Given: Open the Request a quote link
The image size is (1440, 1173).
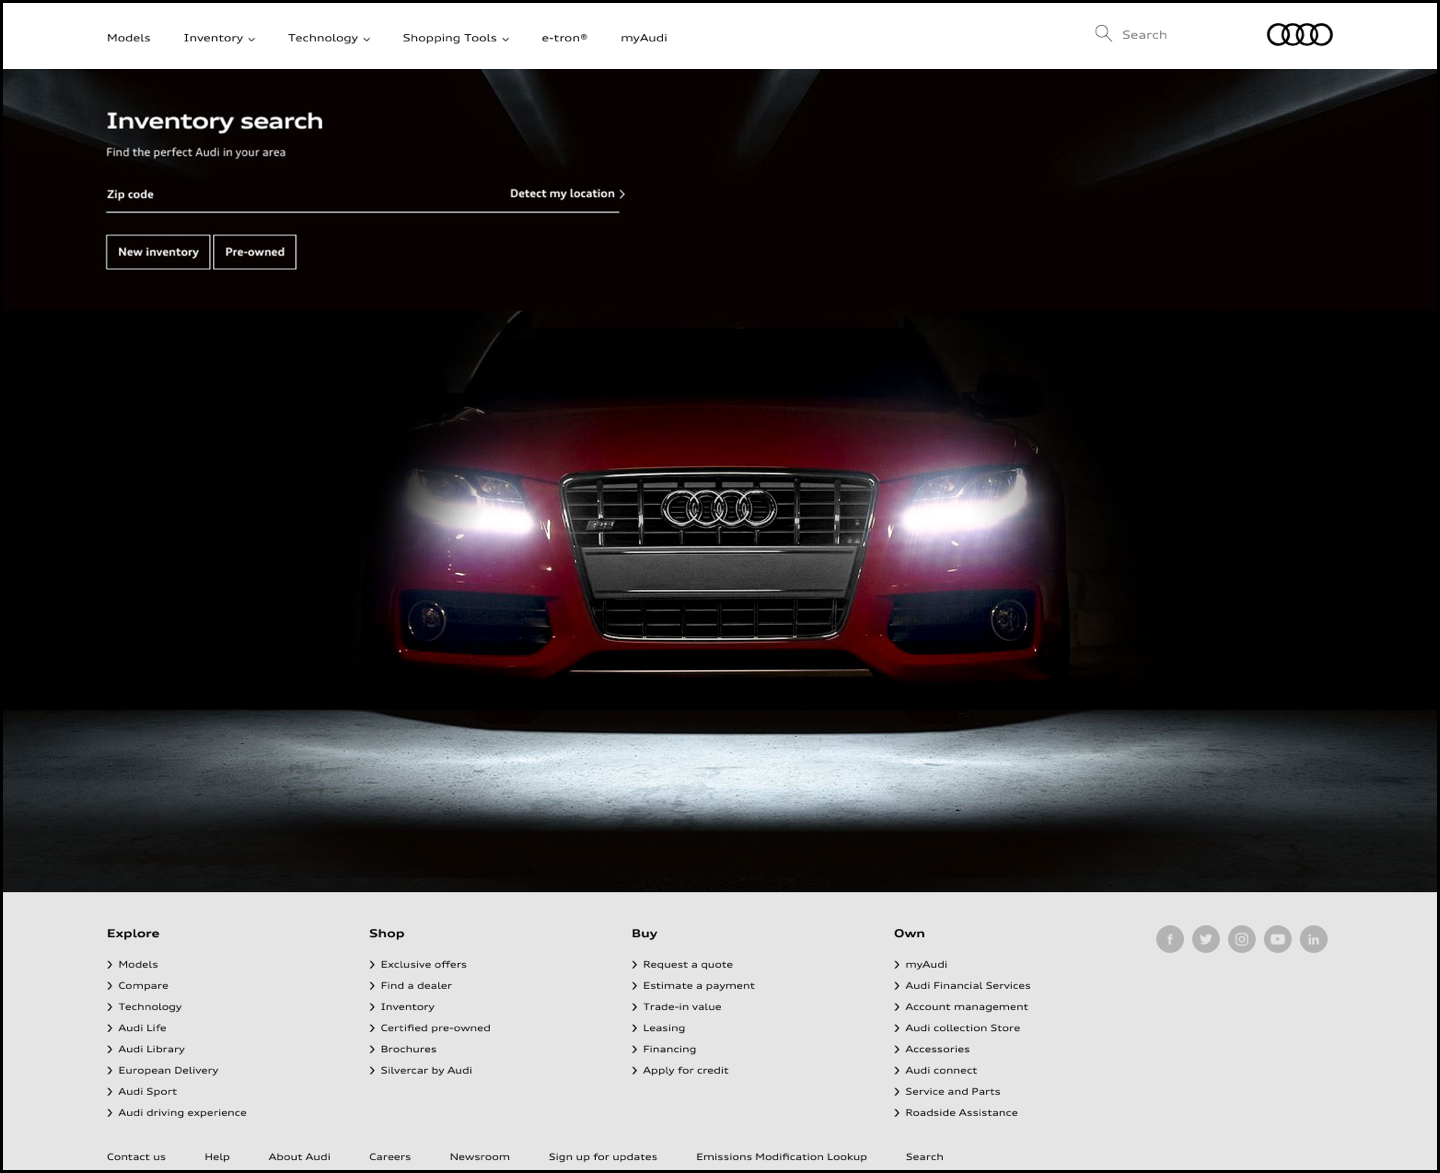Looking at the screenshot, I should 687,965.
